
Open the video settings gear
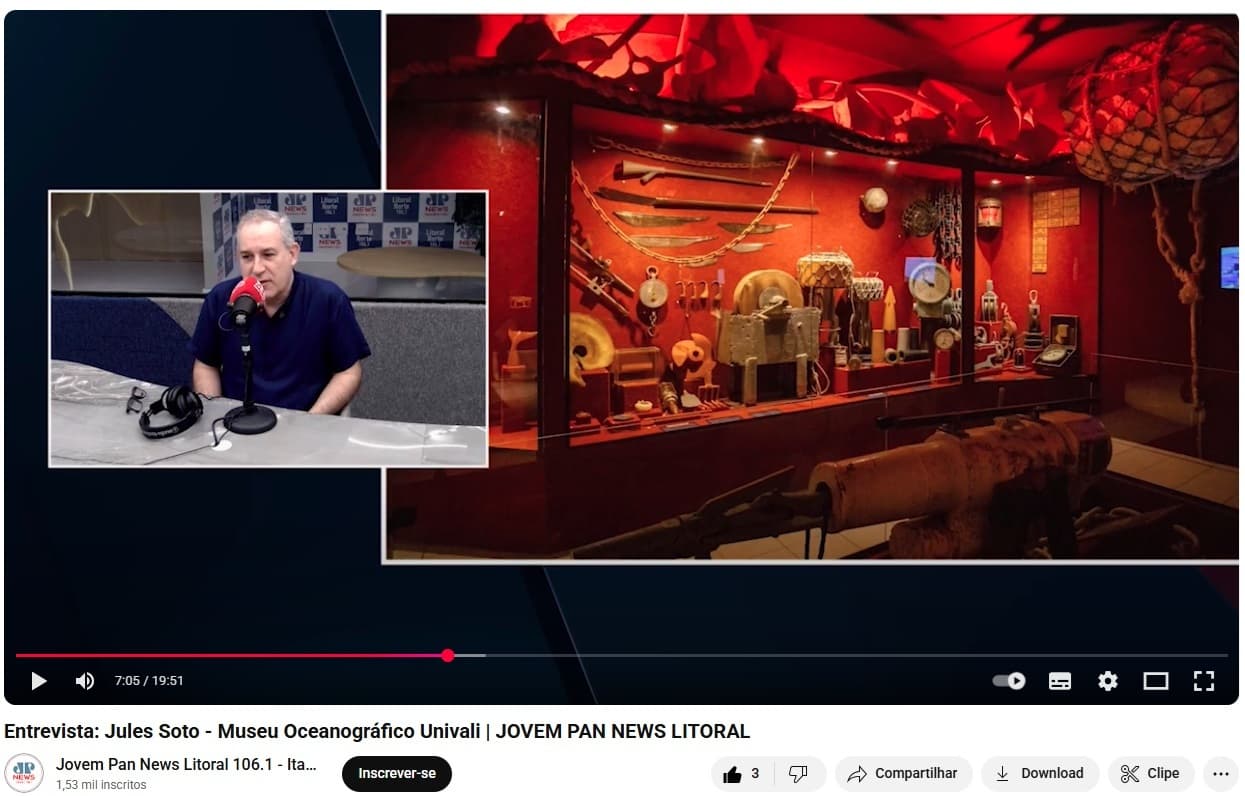pos(1107,680)
